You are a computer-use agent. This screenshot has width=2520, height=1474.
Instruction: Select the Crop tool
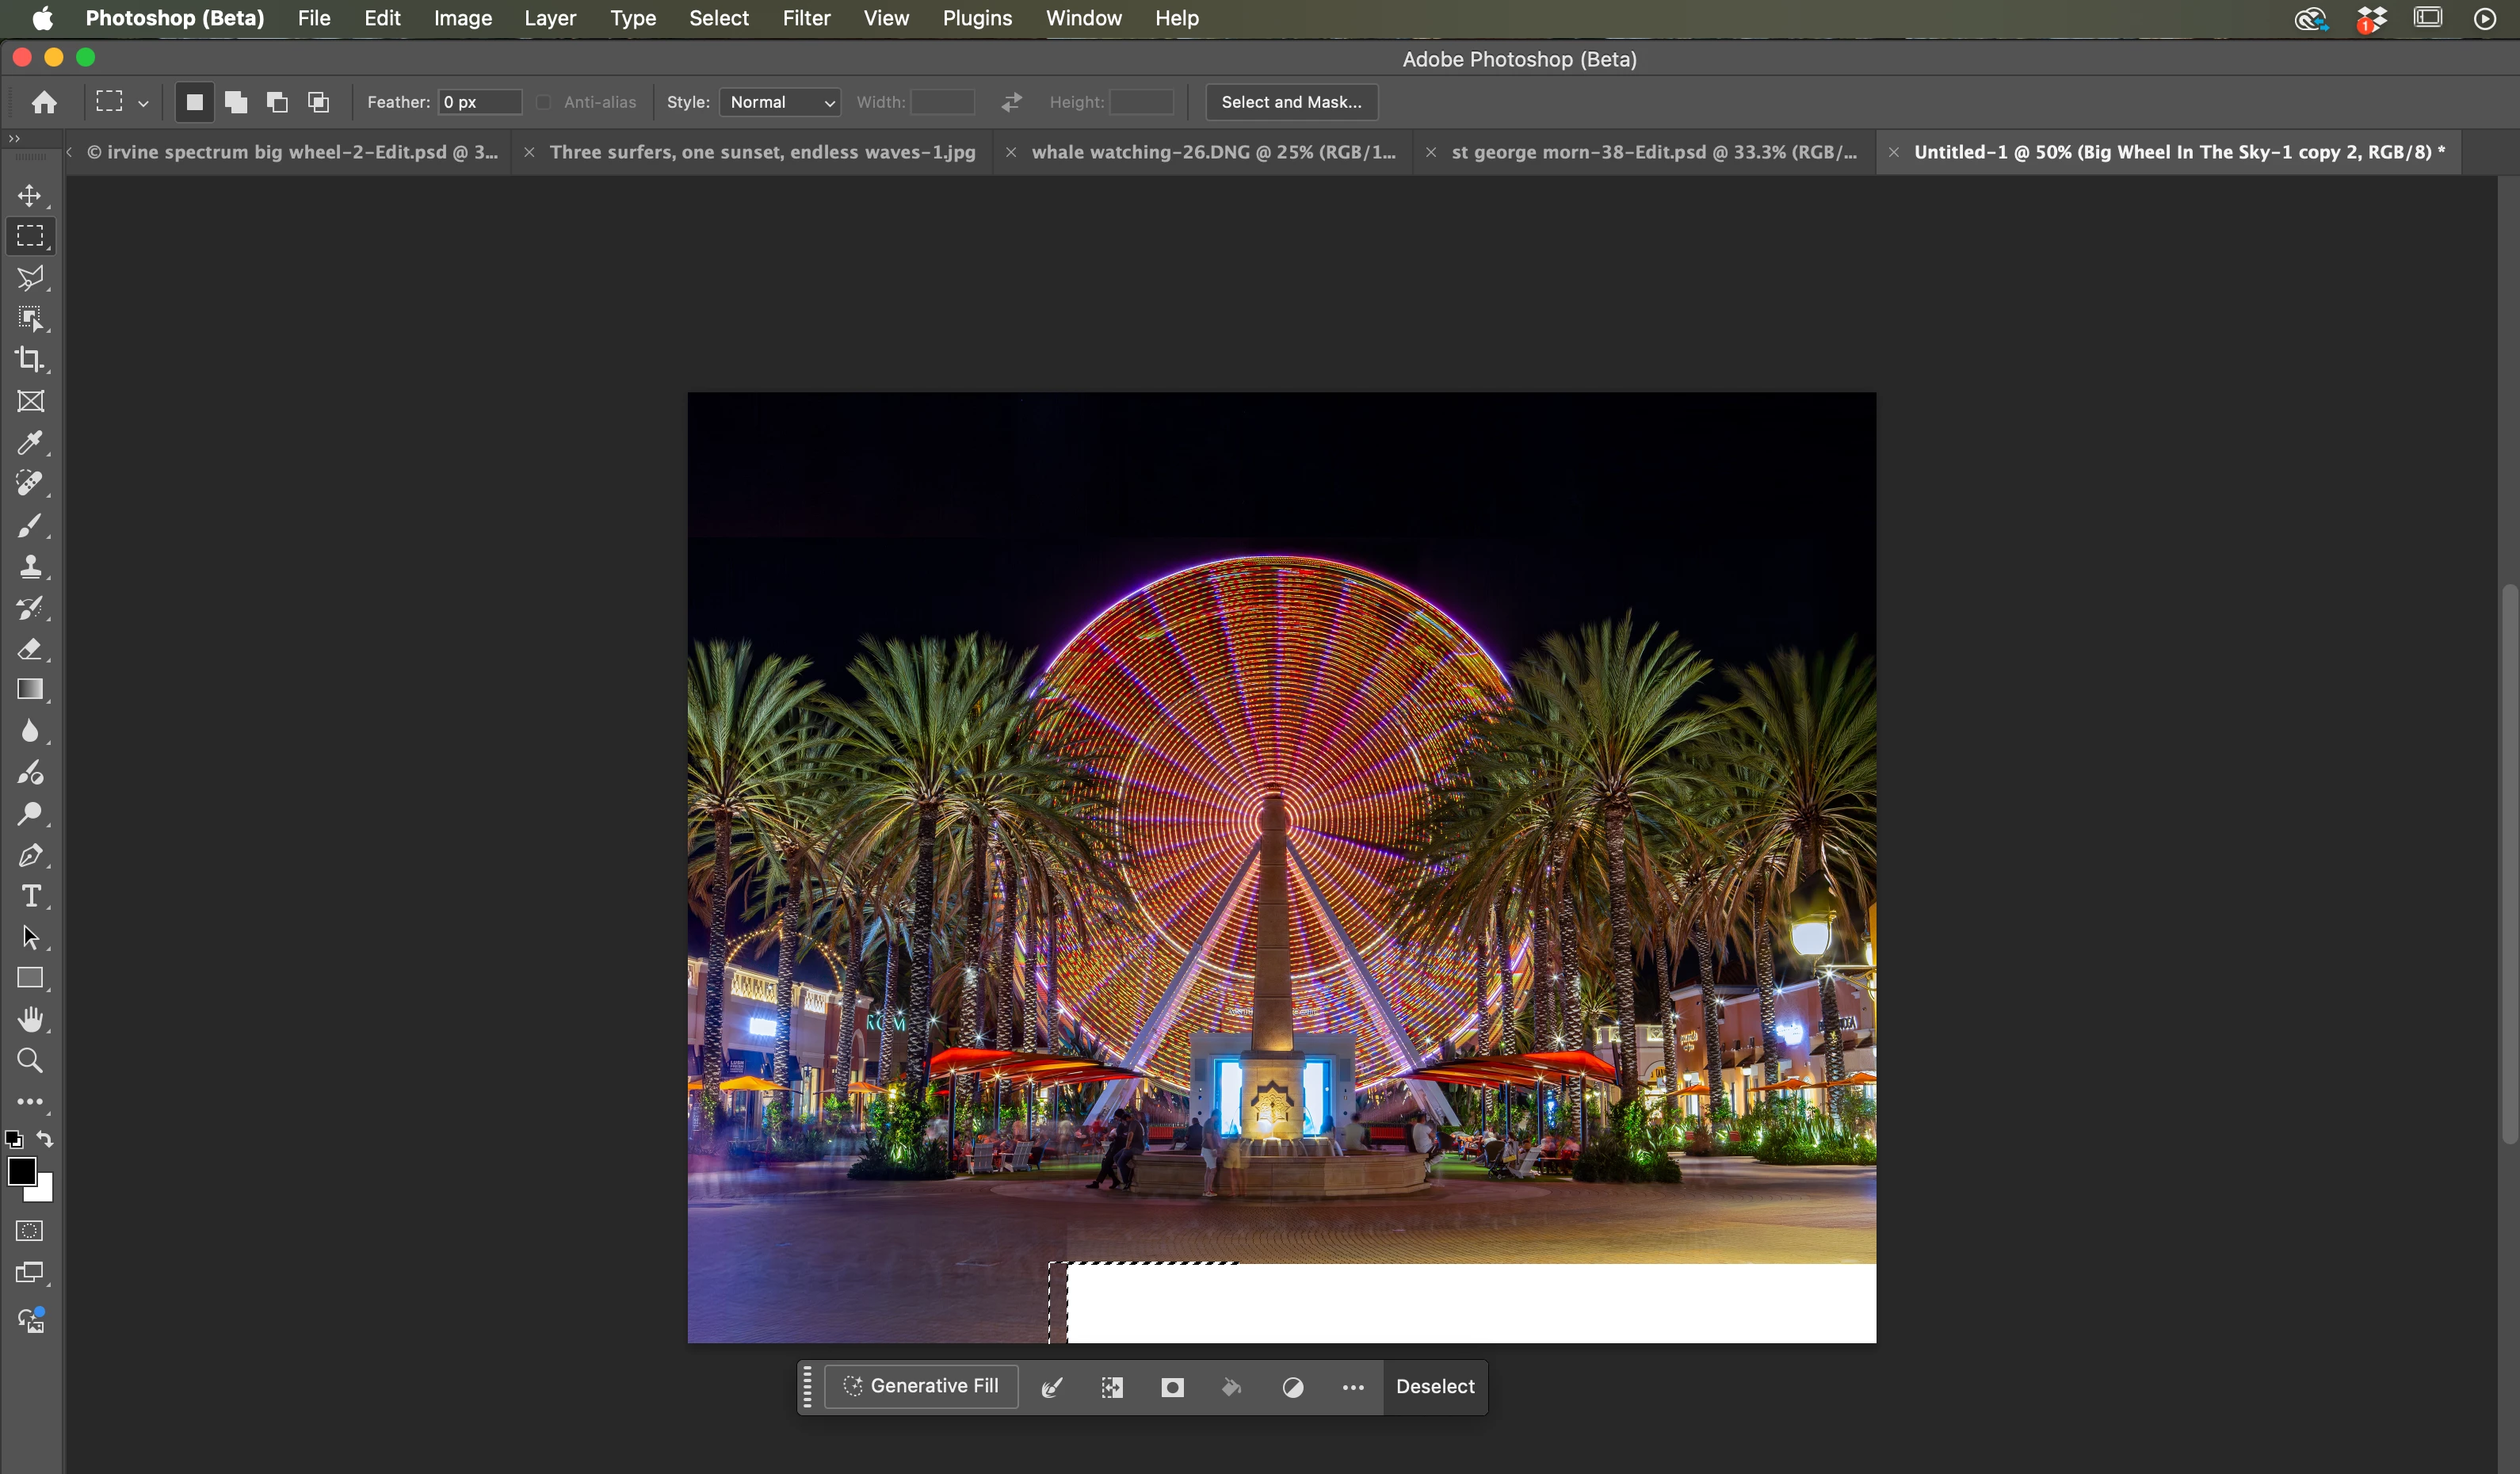pos(30,360)
